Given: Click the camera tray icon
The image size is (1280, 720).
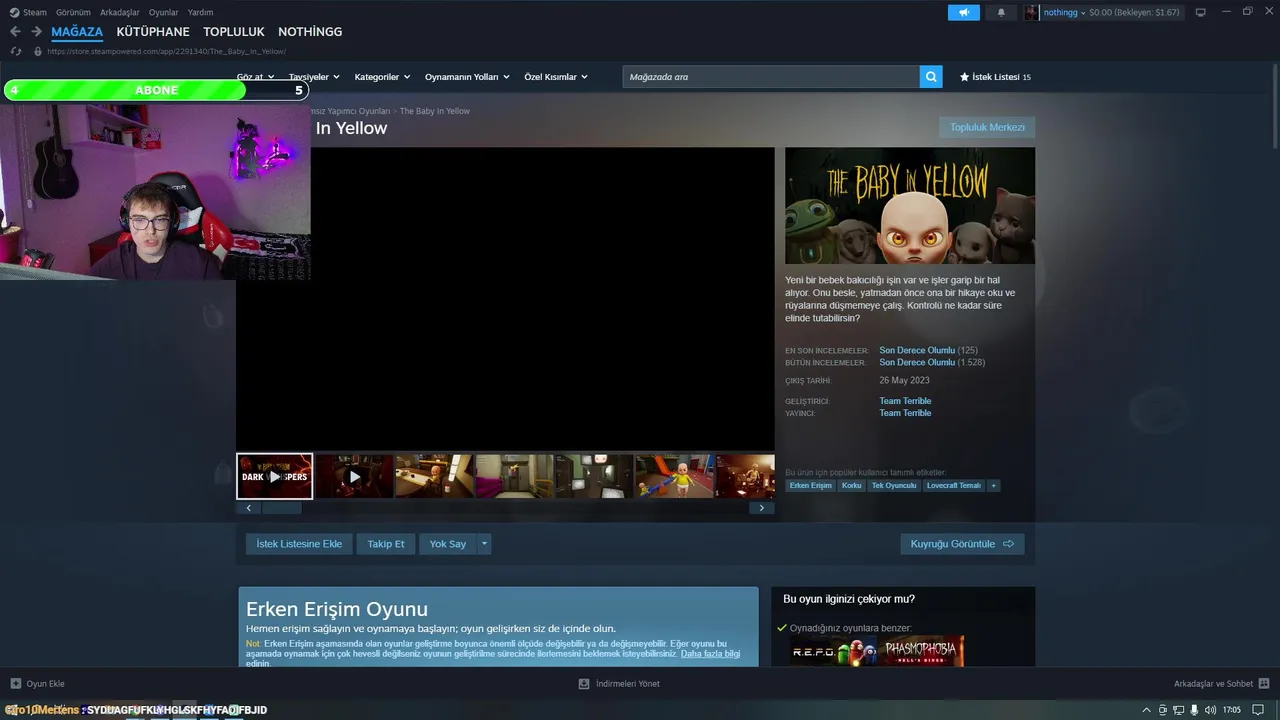Looking at the screenshot, I should (1162, 710).
